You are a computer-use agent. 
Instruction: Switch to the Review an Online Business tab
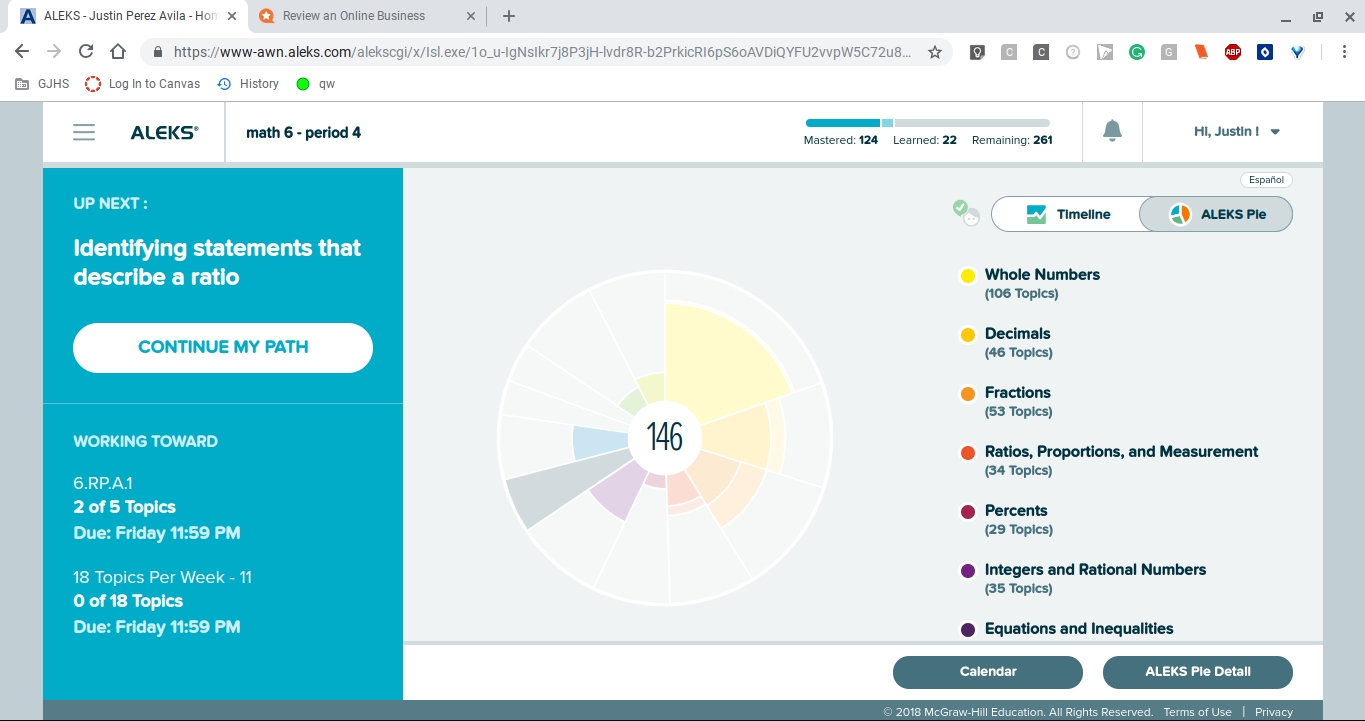(355, 16)
